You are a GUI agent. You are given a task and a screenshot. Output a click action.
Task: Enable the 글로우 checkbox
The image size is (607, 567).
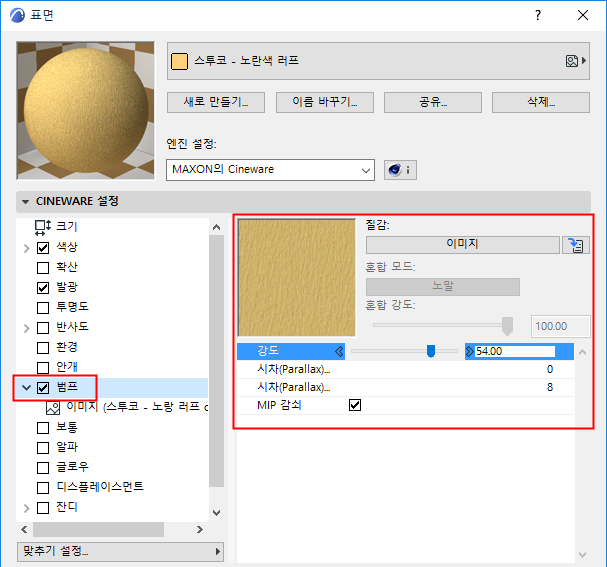click(x=43, y=468)
